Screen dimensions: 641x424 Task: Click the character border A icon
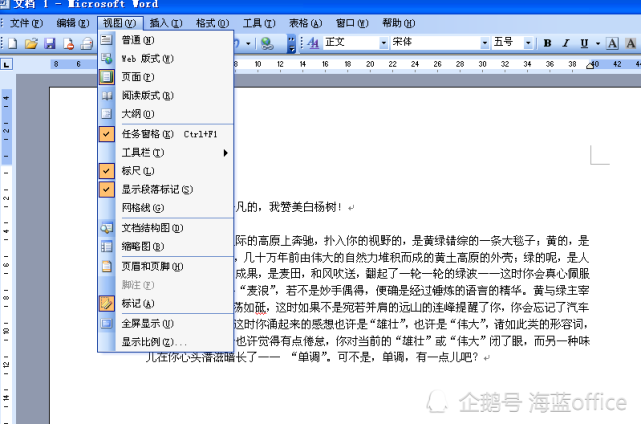612,43
